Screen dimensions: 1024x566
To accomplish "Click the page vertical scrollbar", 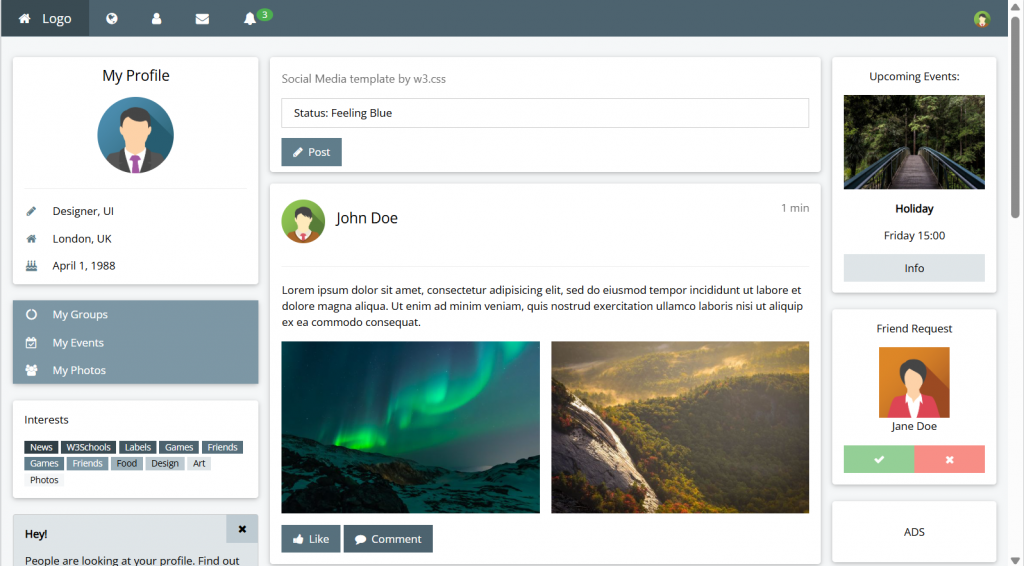I will coord(1015,118).
